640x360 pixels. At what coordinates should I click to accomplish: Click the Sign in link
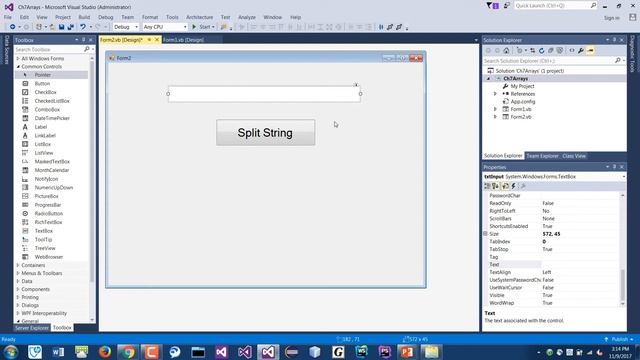click(x=611, y=18)
